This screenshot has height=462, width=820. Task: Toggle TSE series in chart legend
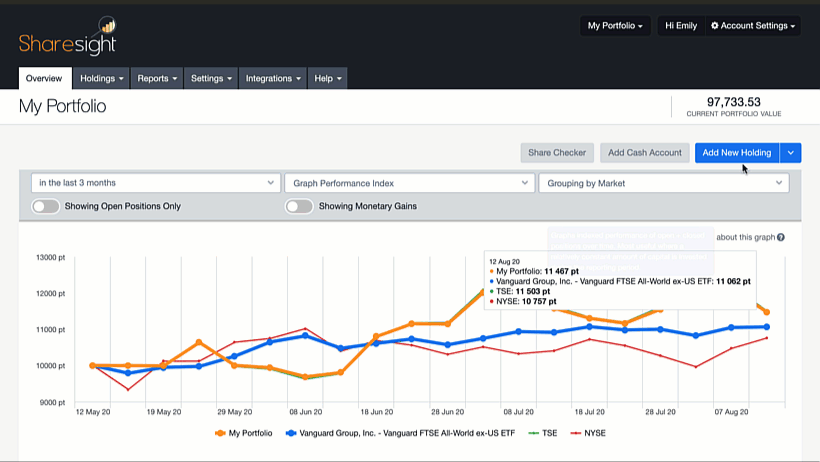[x=543, y=433]
